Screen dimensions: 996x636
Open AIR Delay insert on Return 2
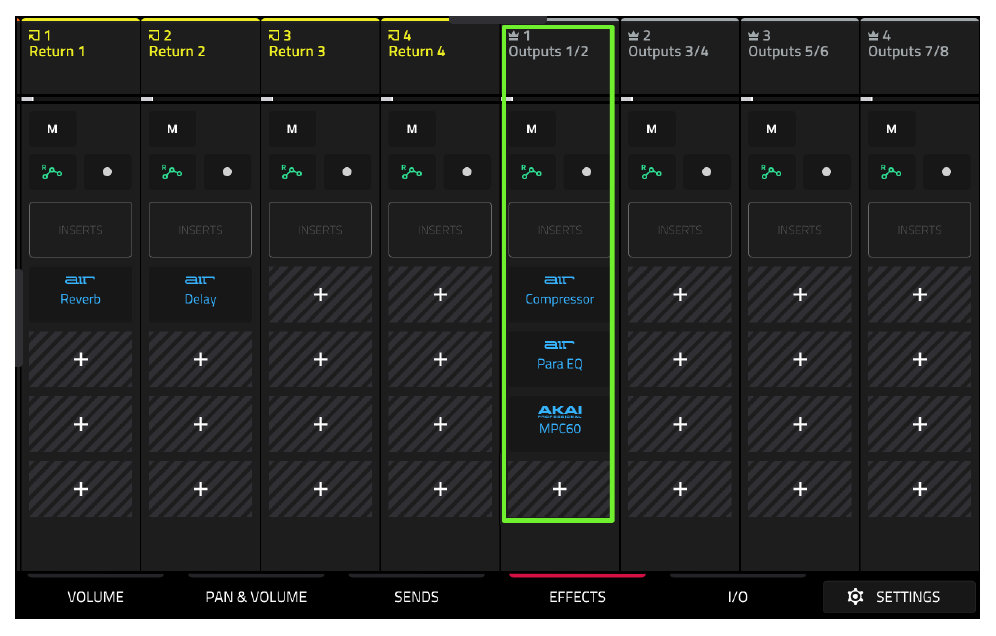point(200,294)
